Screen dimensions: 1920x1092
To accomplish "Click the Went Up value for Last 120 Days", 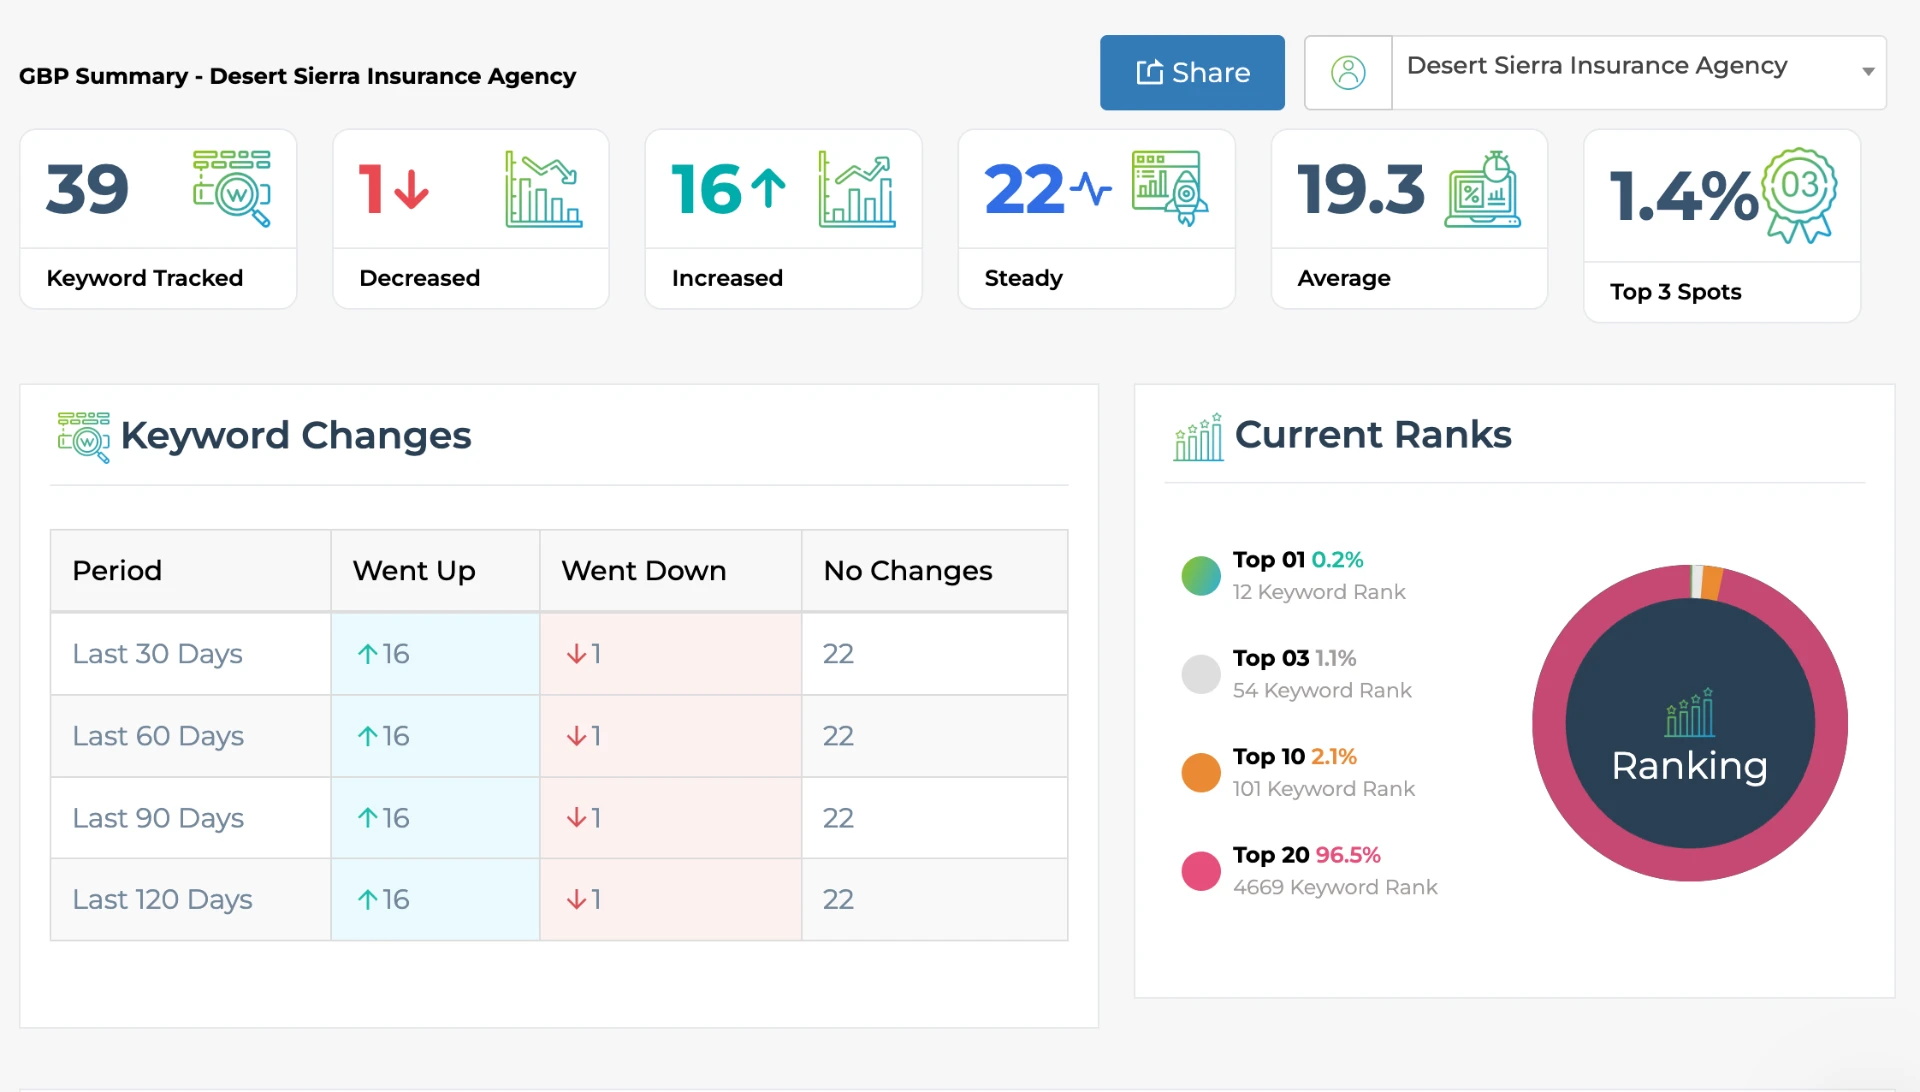I will tap(383, 900).
